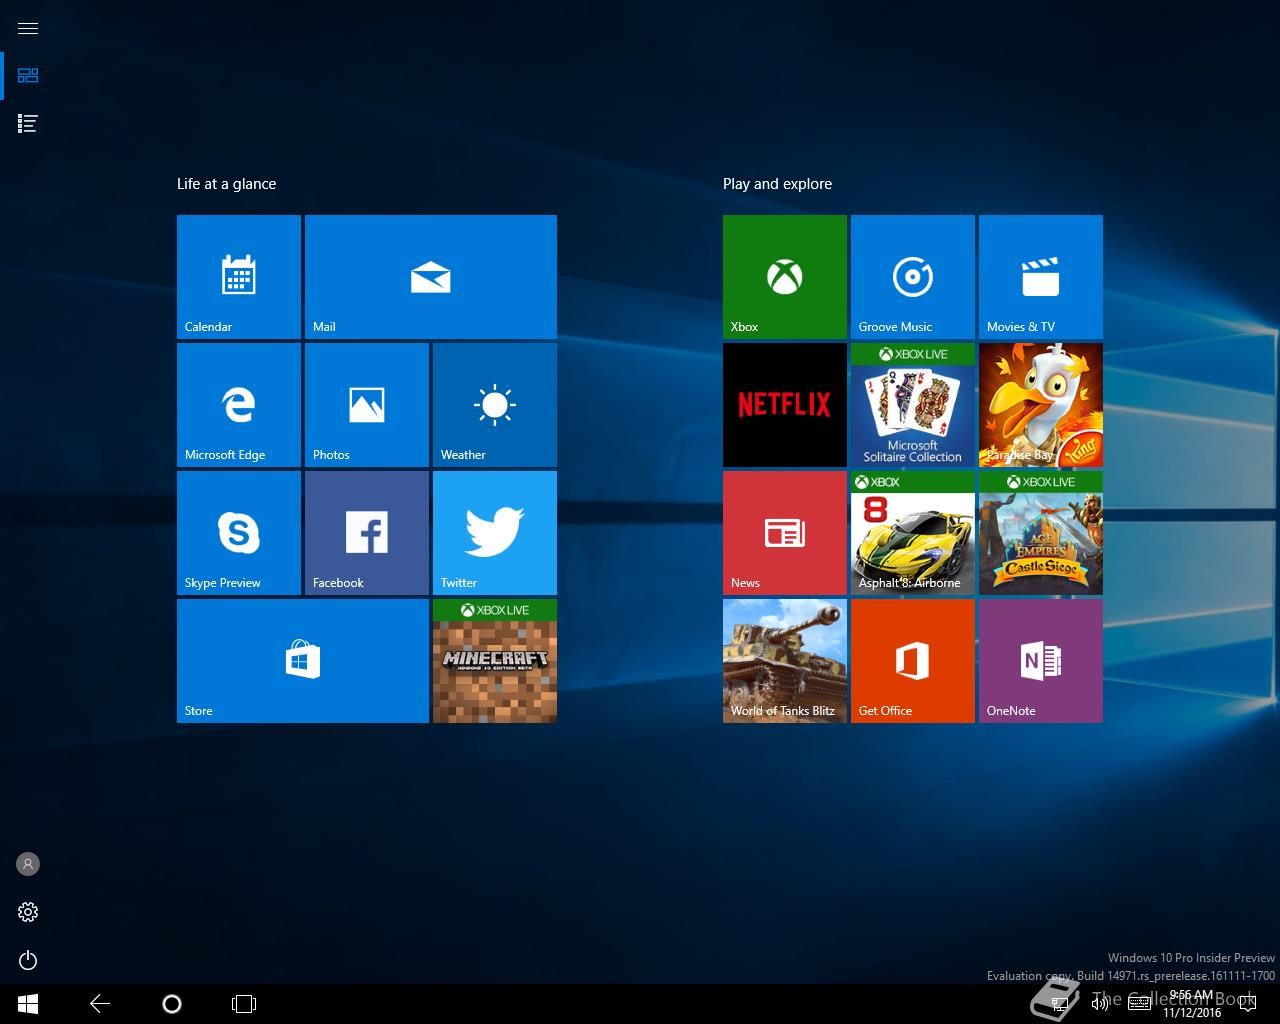Switch to All apps list view
The height and width of the screenshot is (1024, 1280).
pyautogui.click(x=28, y=124)
